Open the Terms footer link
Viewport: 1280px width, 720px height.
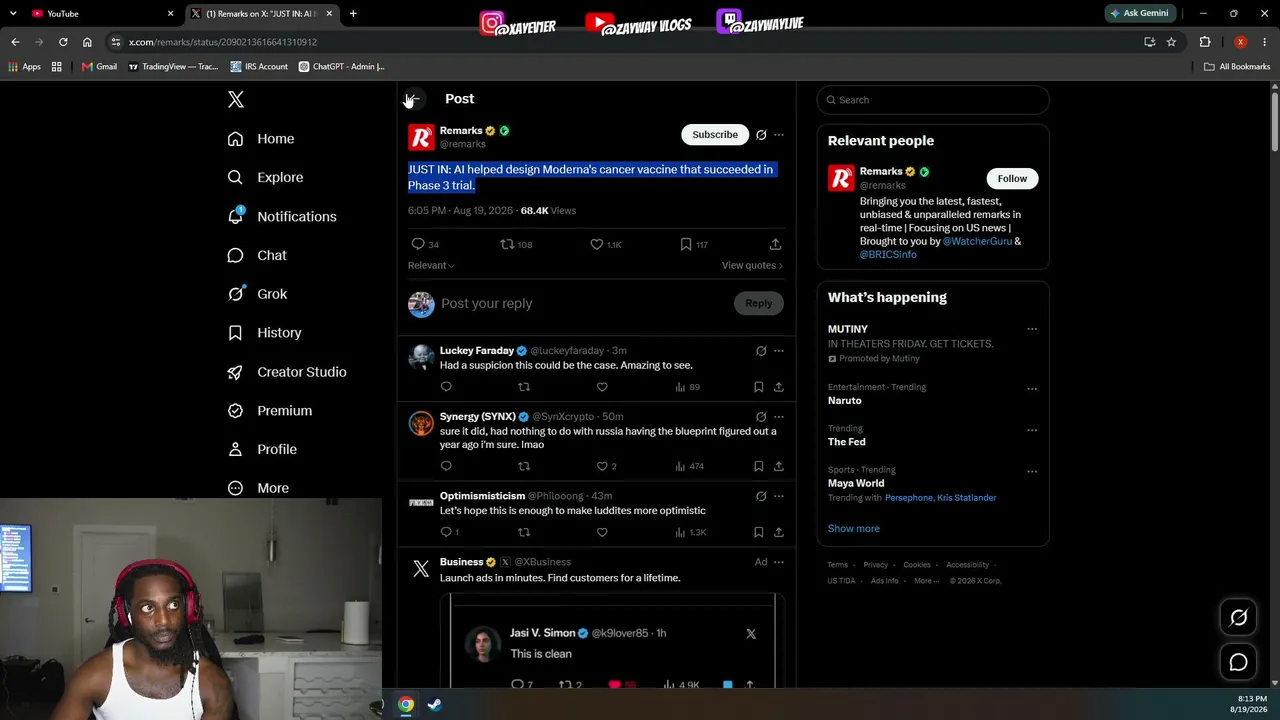pos(837,565)
